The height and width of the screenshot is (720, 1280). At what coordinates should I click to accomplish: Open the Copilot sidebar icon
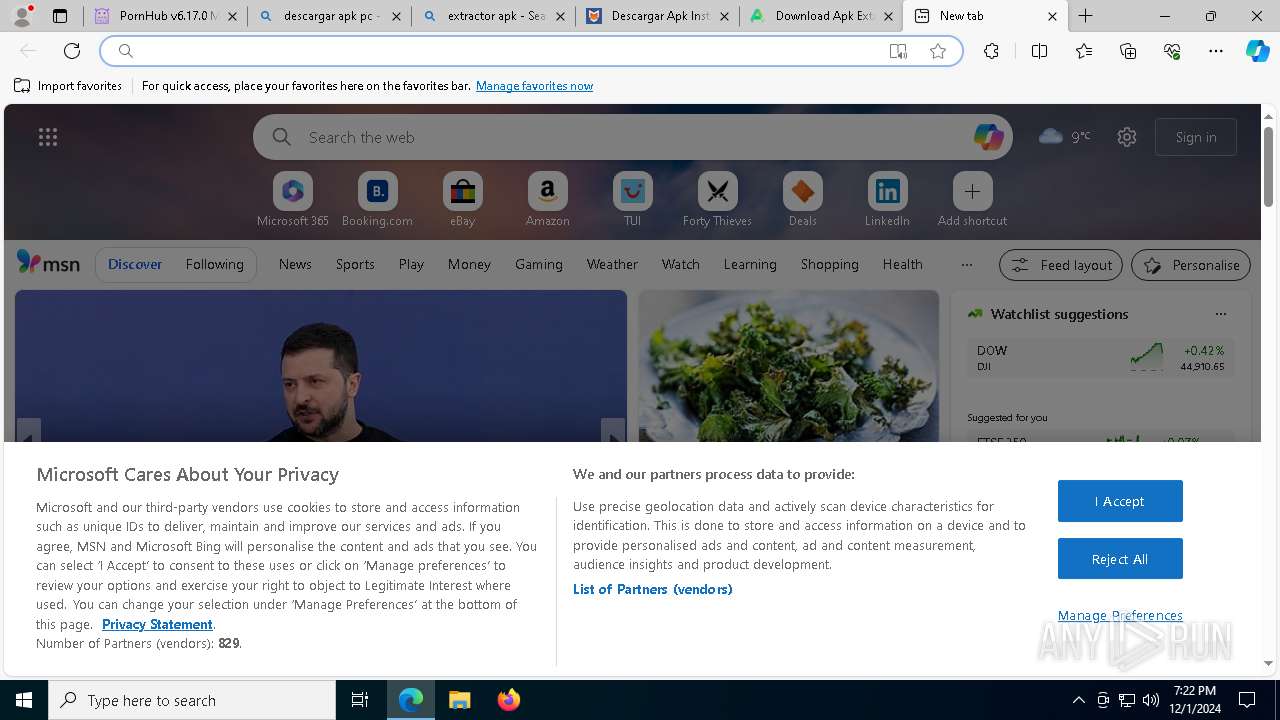pos(1258,51)
